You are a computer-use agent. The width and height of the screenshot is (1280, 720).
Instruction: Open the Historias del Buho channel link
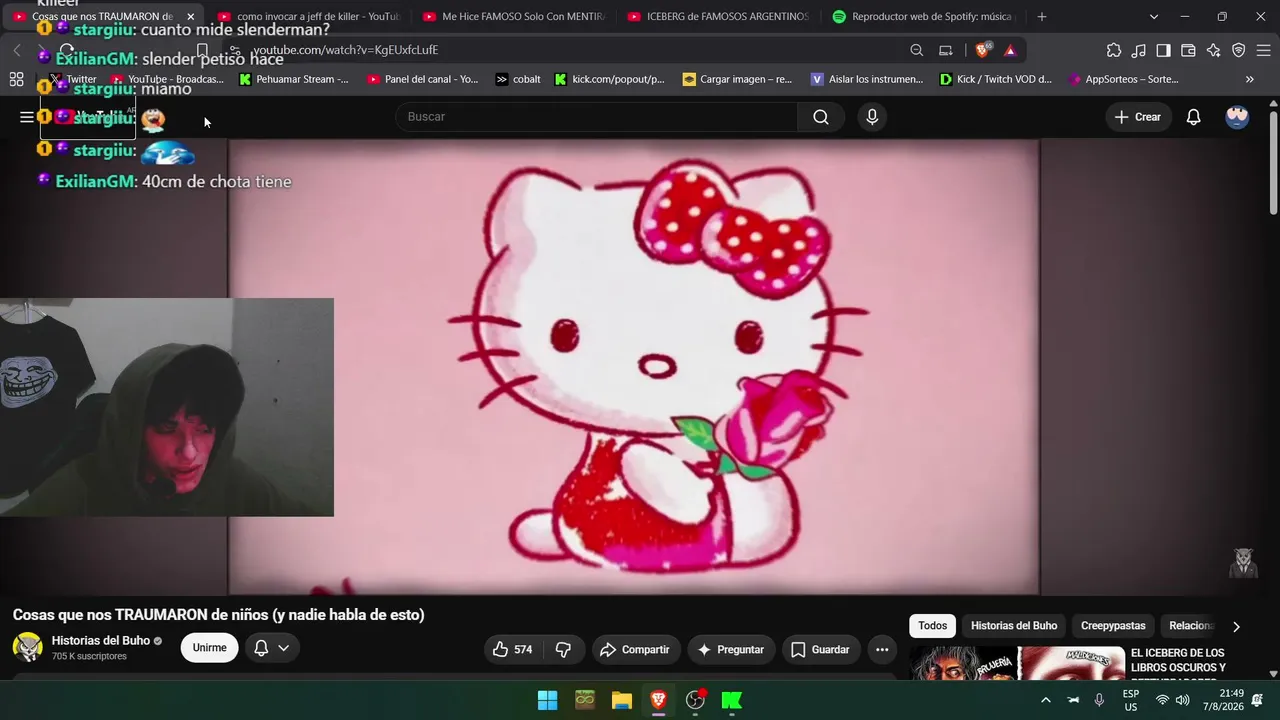(101, 641)
